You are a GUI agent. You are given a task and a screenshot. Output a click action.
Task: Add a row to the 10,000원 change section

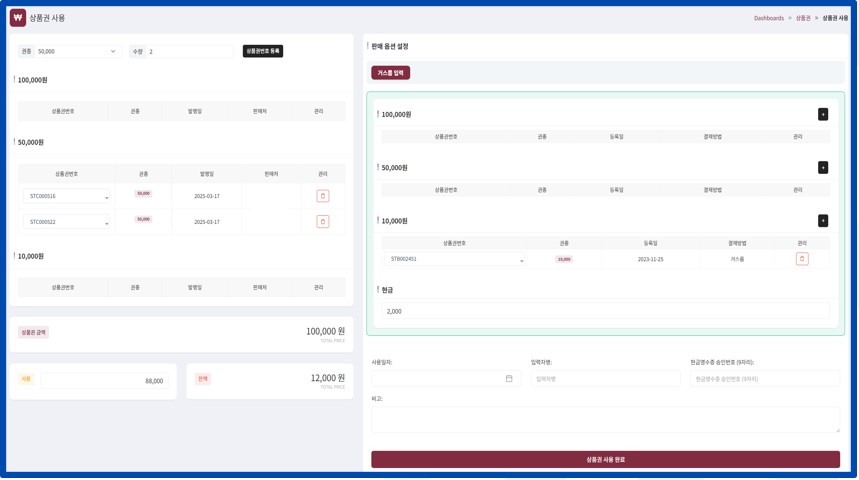pyautogui.click(x=823, y=221)
